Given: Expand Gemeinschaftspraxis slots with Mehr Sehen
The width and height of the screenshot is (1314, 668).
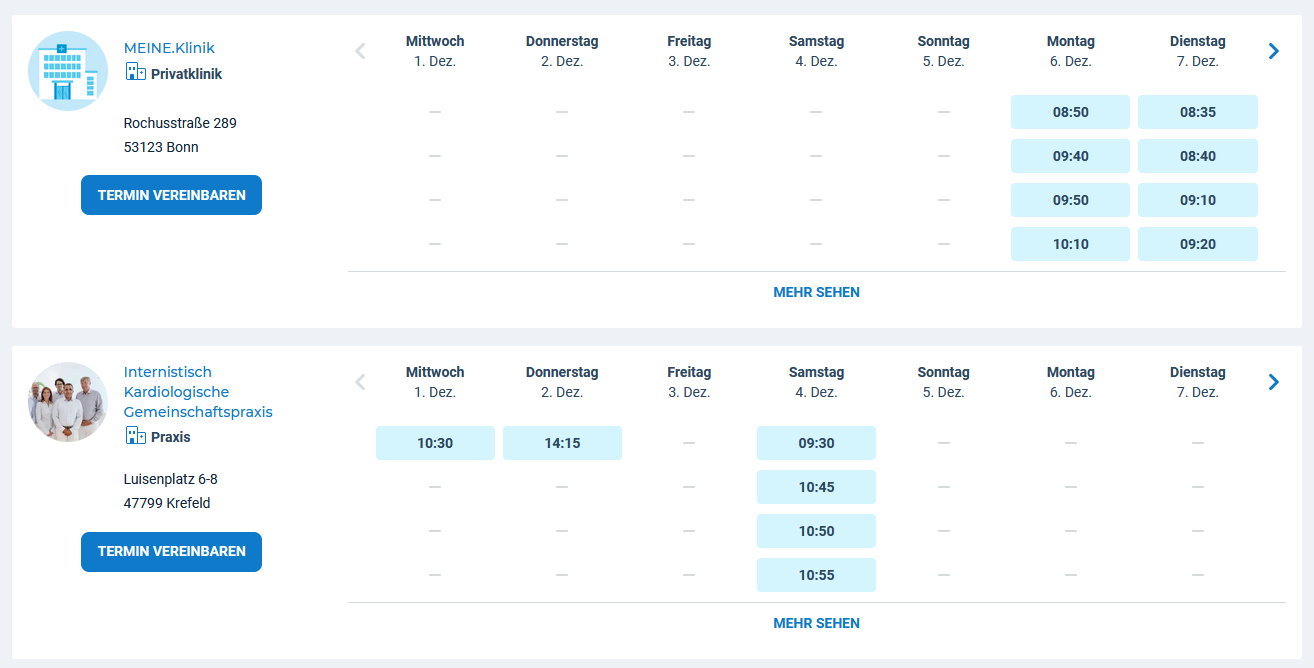Looking at the screenshot, I should coord(816,623).
